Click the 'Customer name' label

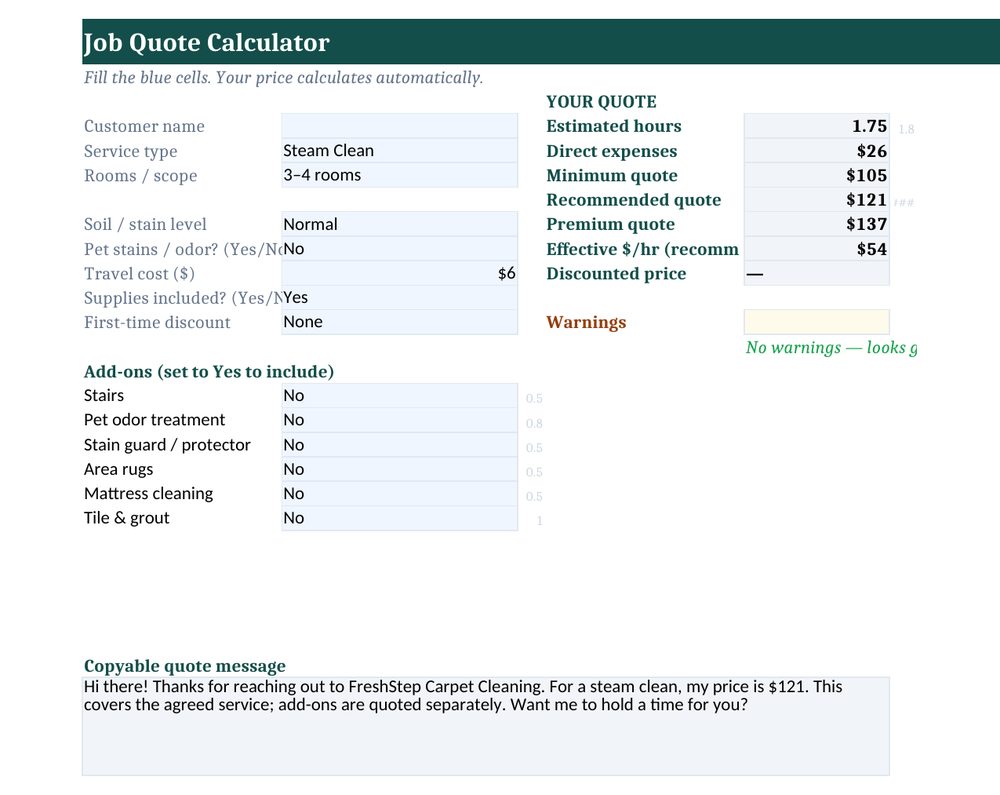144,126
